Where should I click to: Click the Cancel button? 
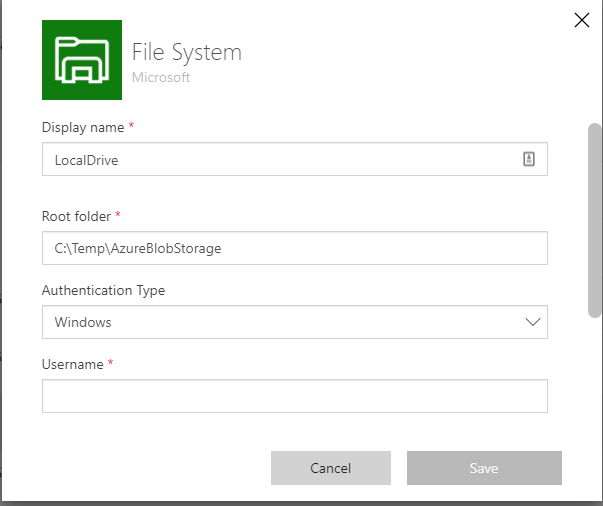click(x=331, y=468)
